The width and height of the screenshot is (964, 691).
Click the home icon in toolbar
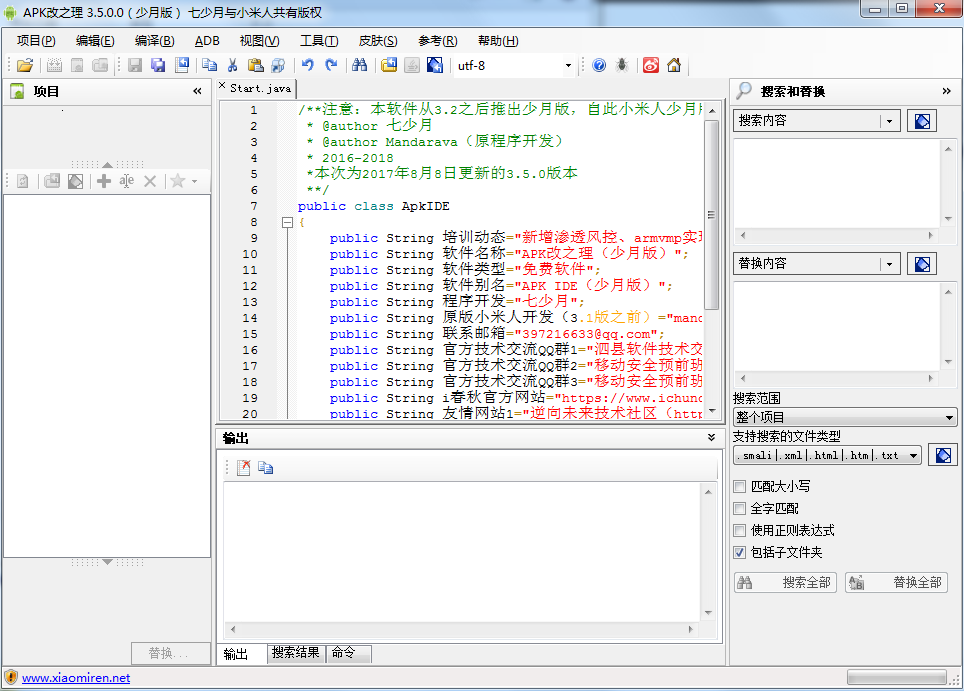pyautogui.click(x=674, y=65)
